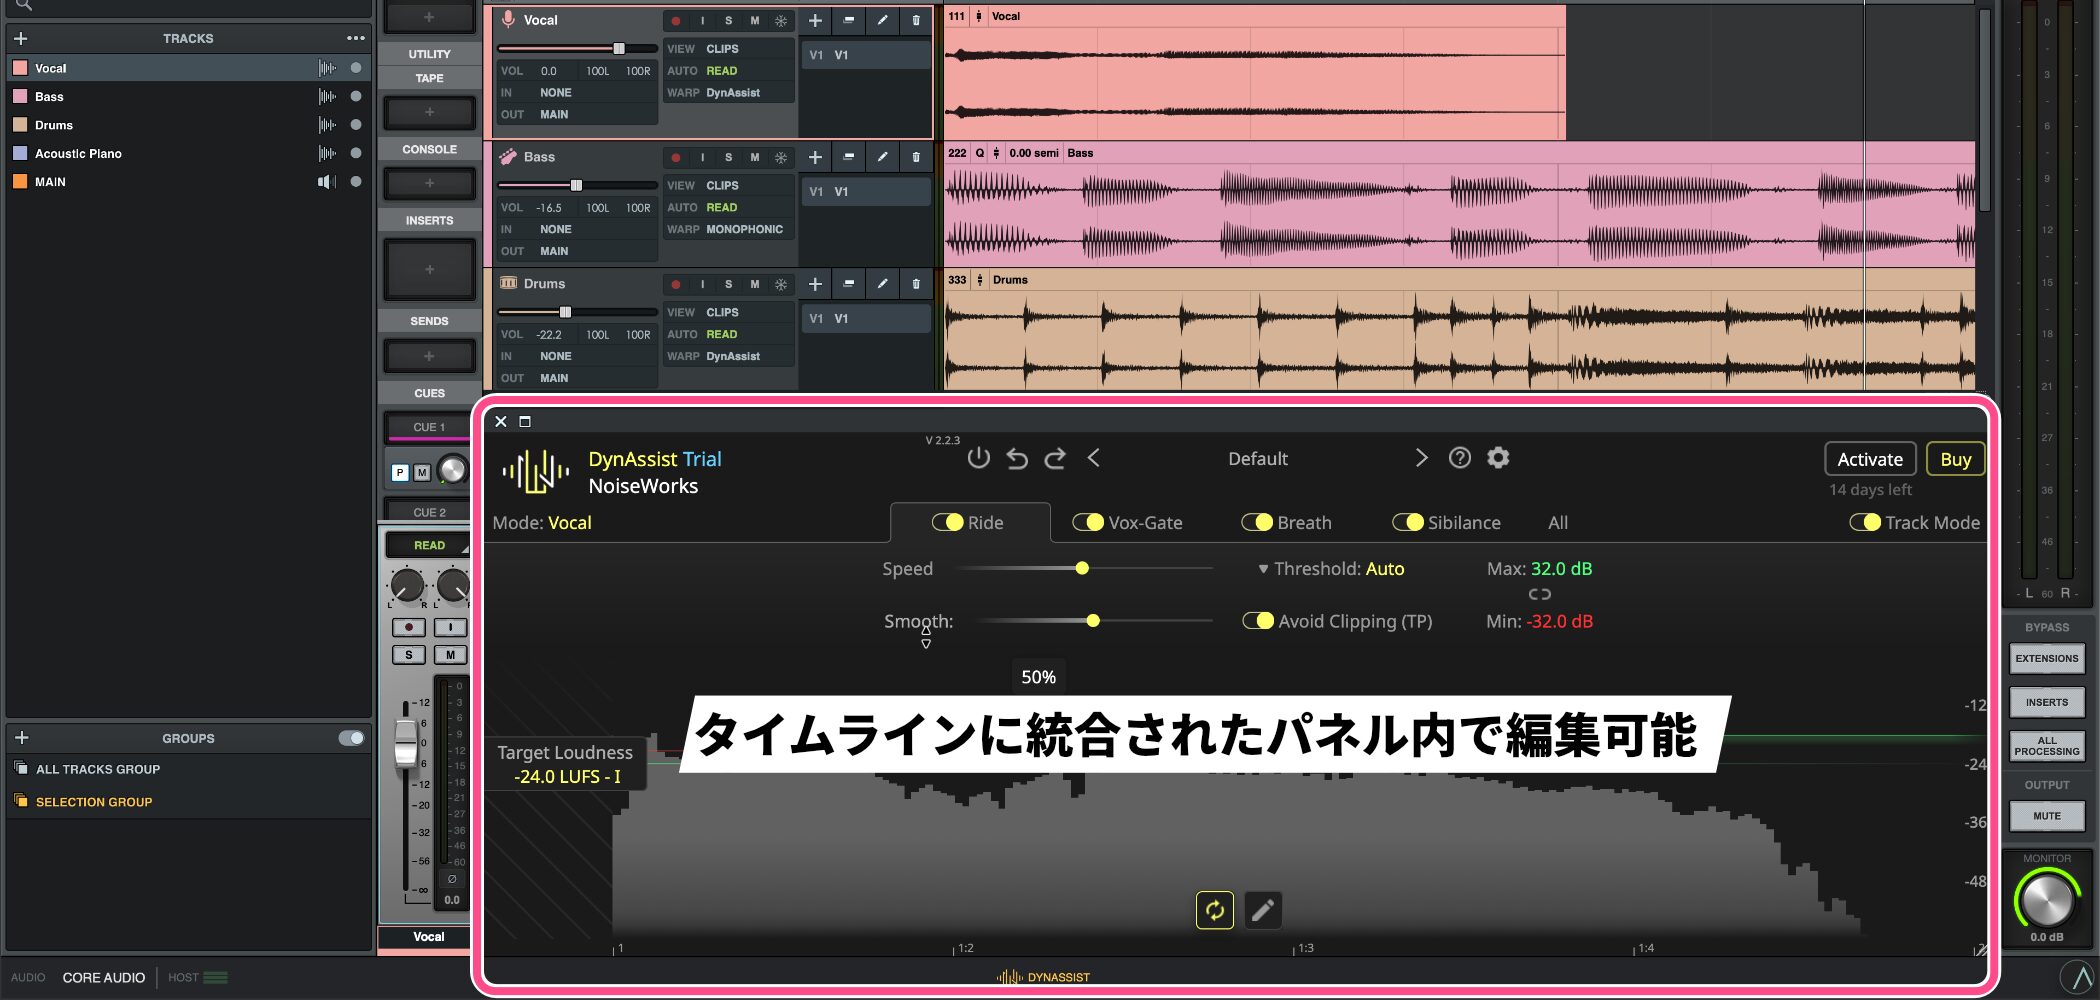Click the Speed slider handle

pos(1082,568)
